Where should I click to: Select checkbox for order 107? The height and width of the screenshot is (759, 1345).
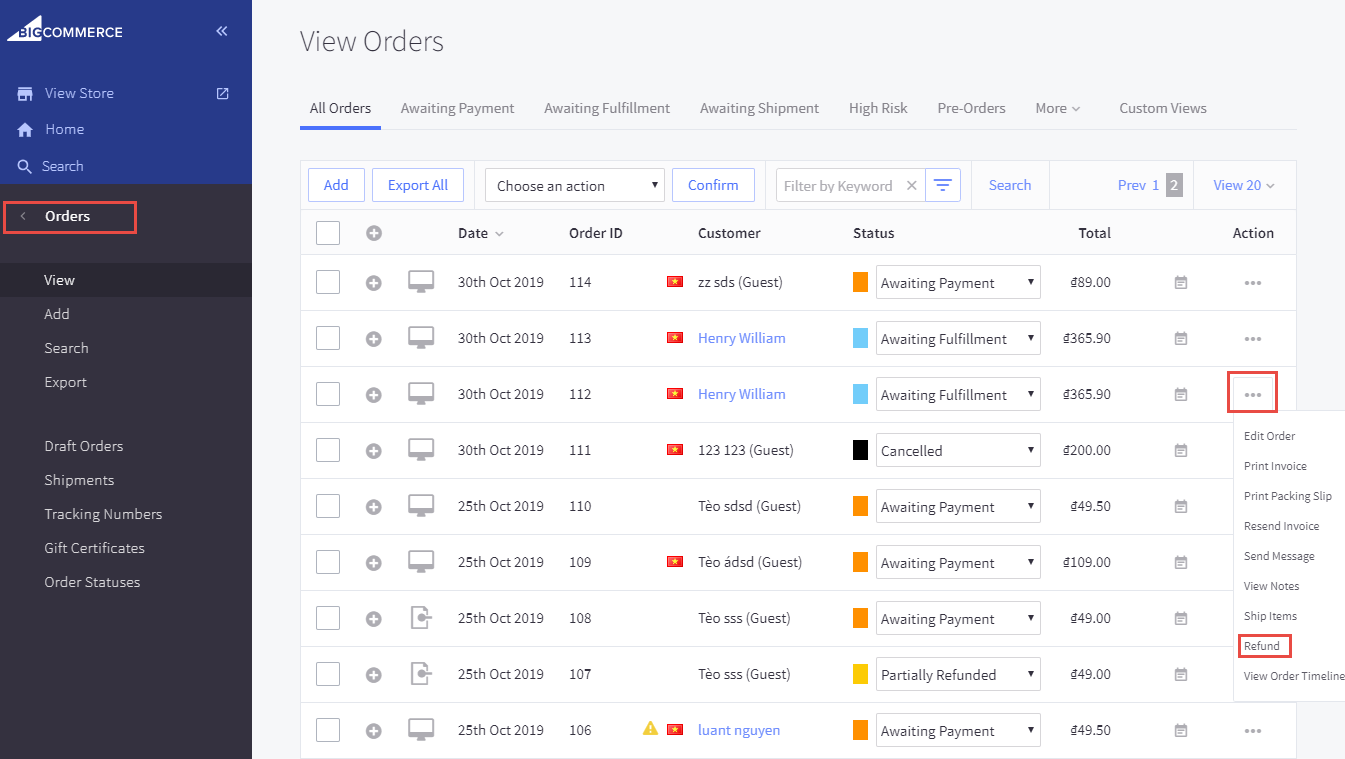click(x=328, y=674)
